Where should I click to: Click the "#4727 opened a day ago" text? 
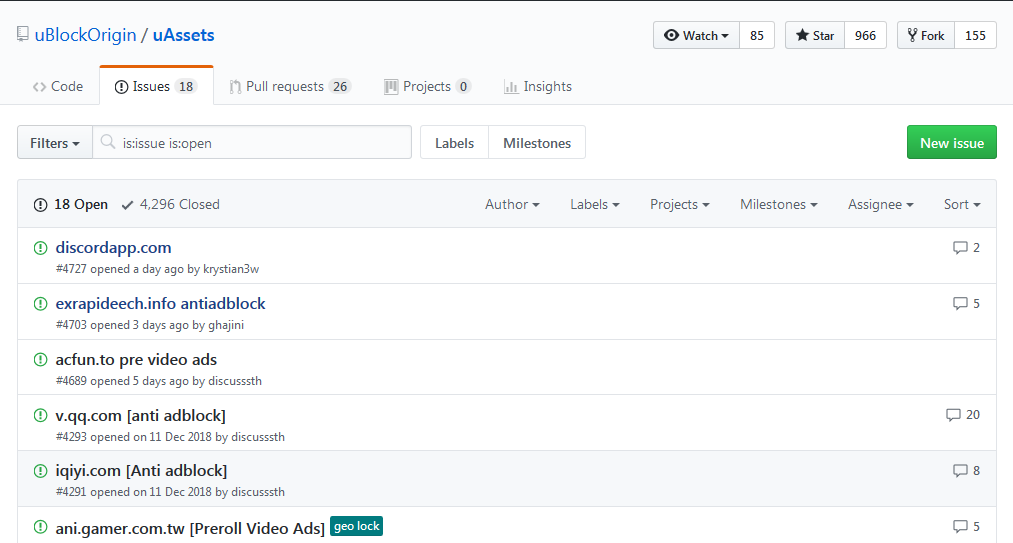pos(120,269)
